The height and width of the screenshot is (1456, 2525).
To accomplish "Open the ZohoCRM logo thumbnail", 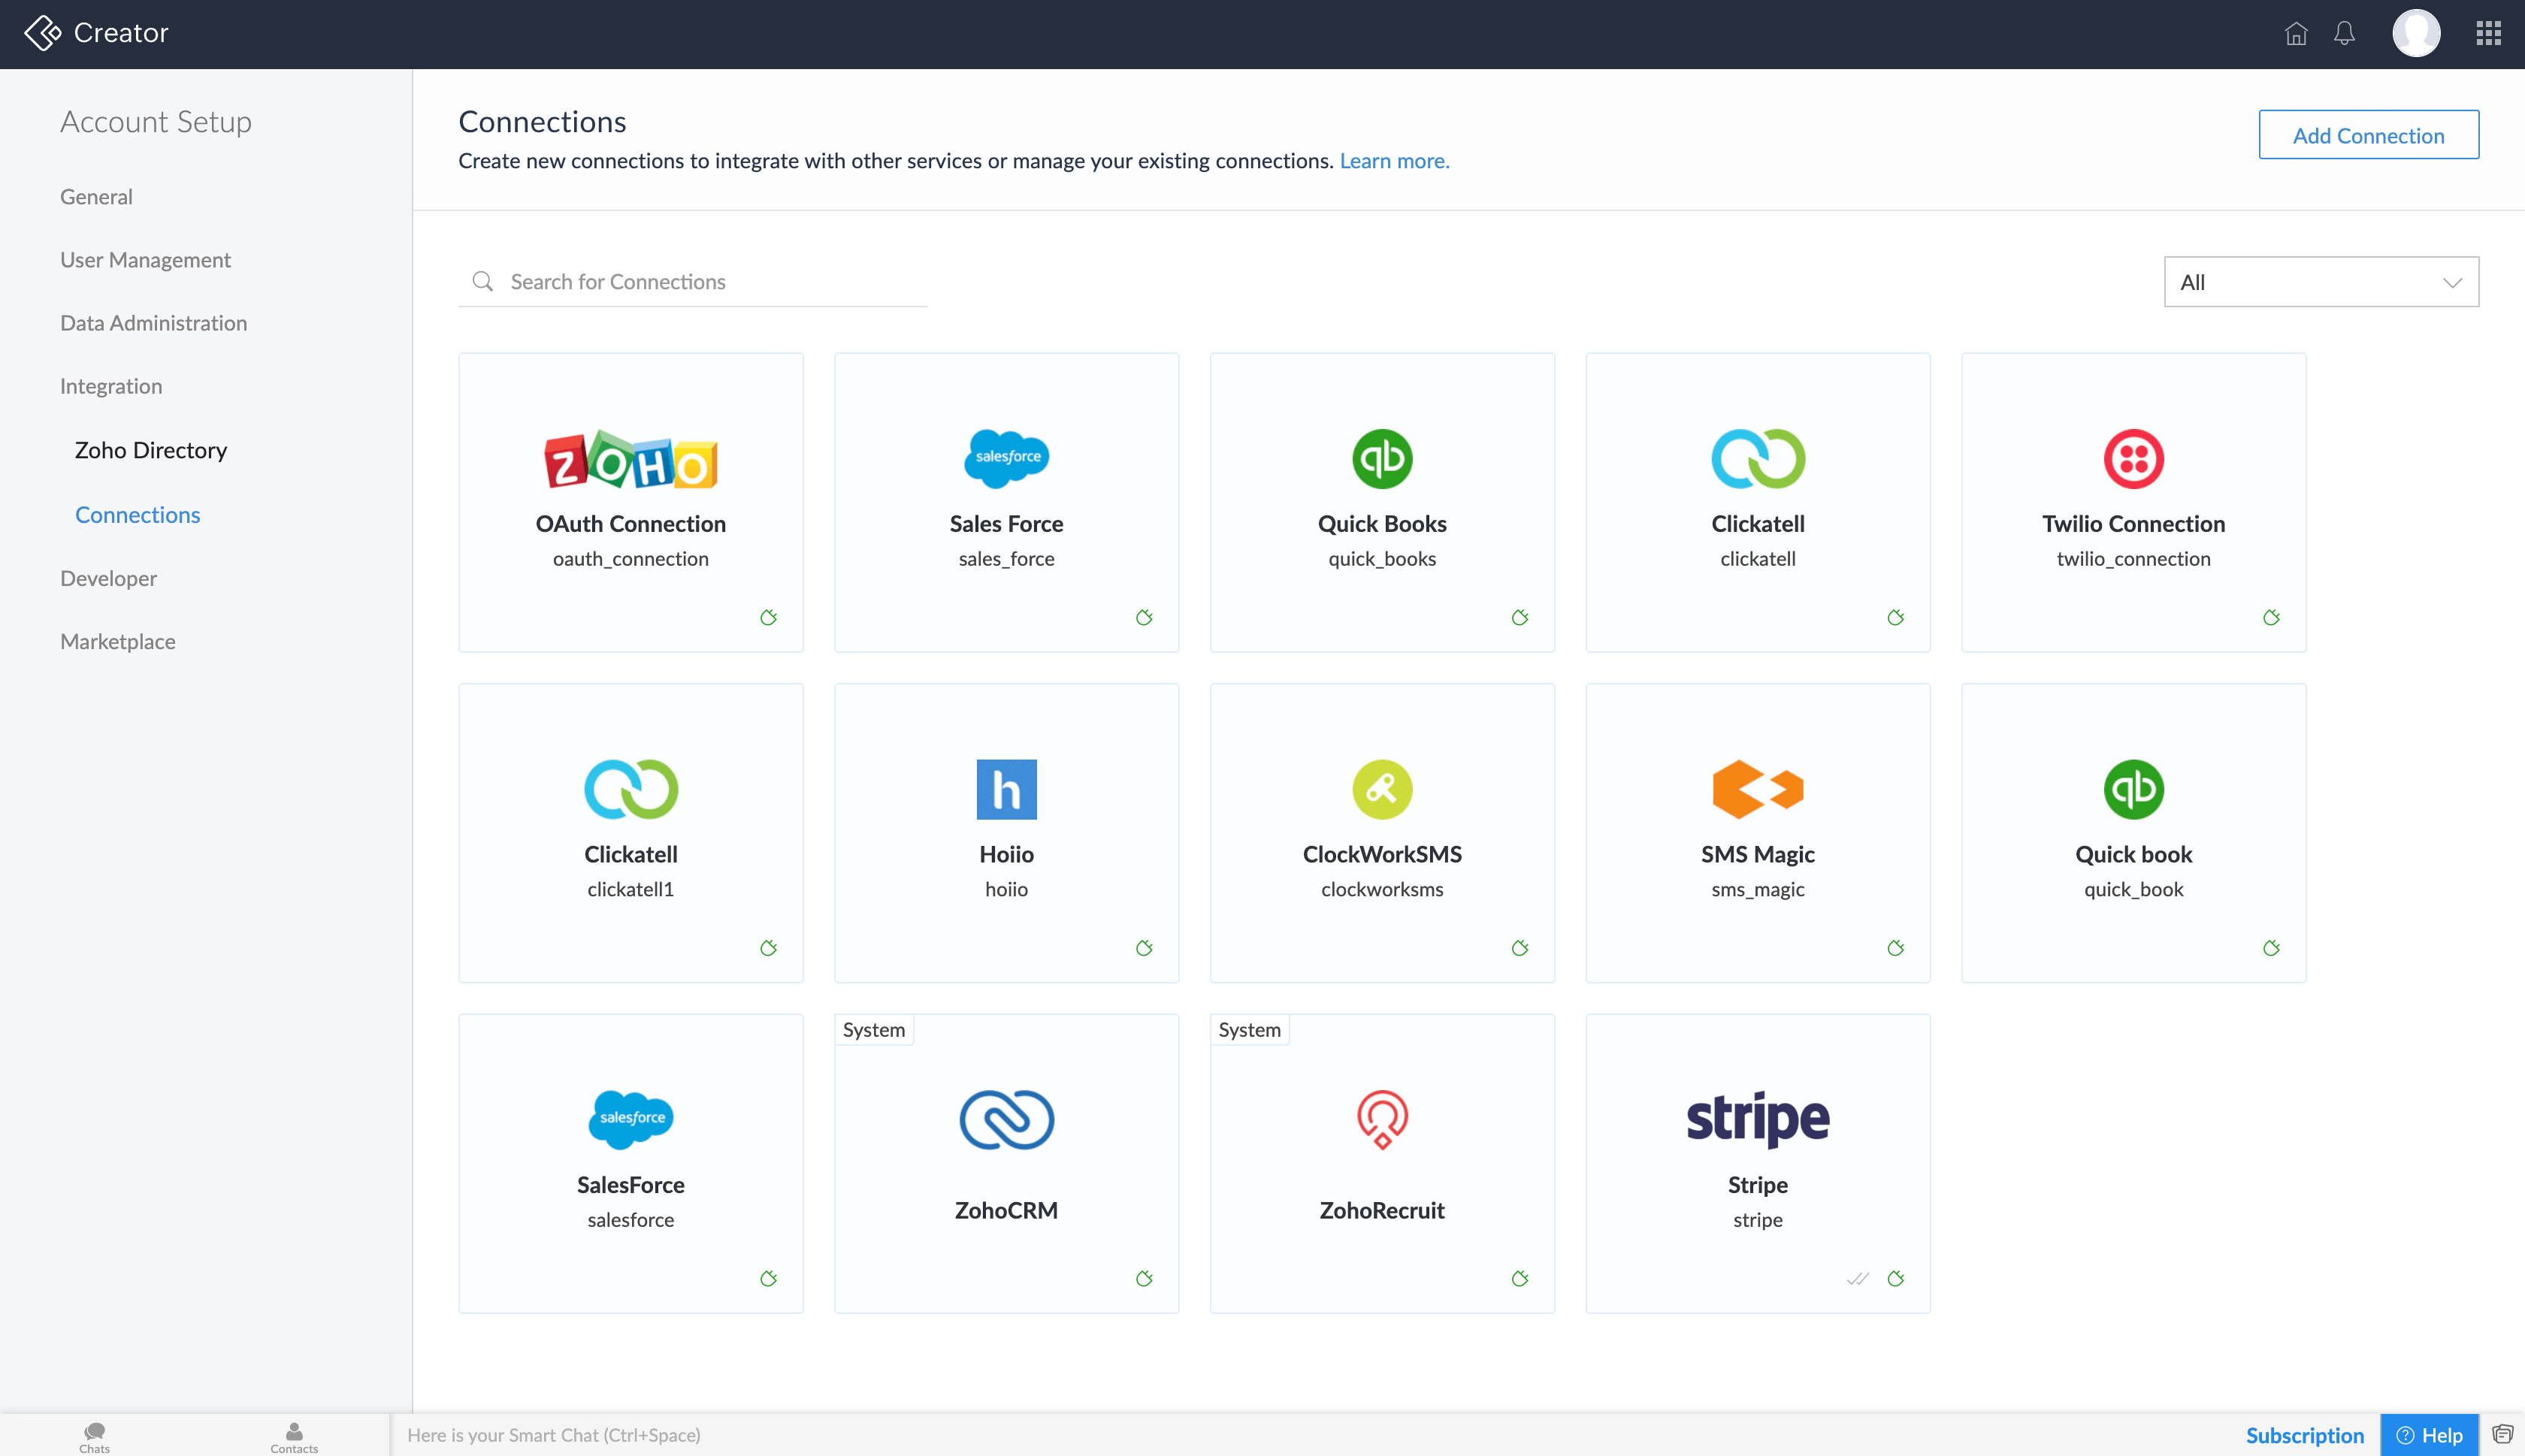I will point(1006,1119).
